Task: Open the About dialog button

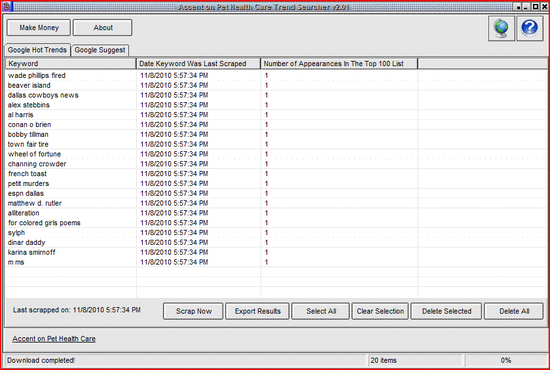Action: click(102, 28)
